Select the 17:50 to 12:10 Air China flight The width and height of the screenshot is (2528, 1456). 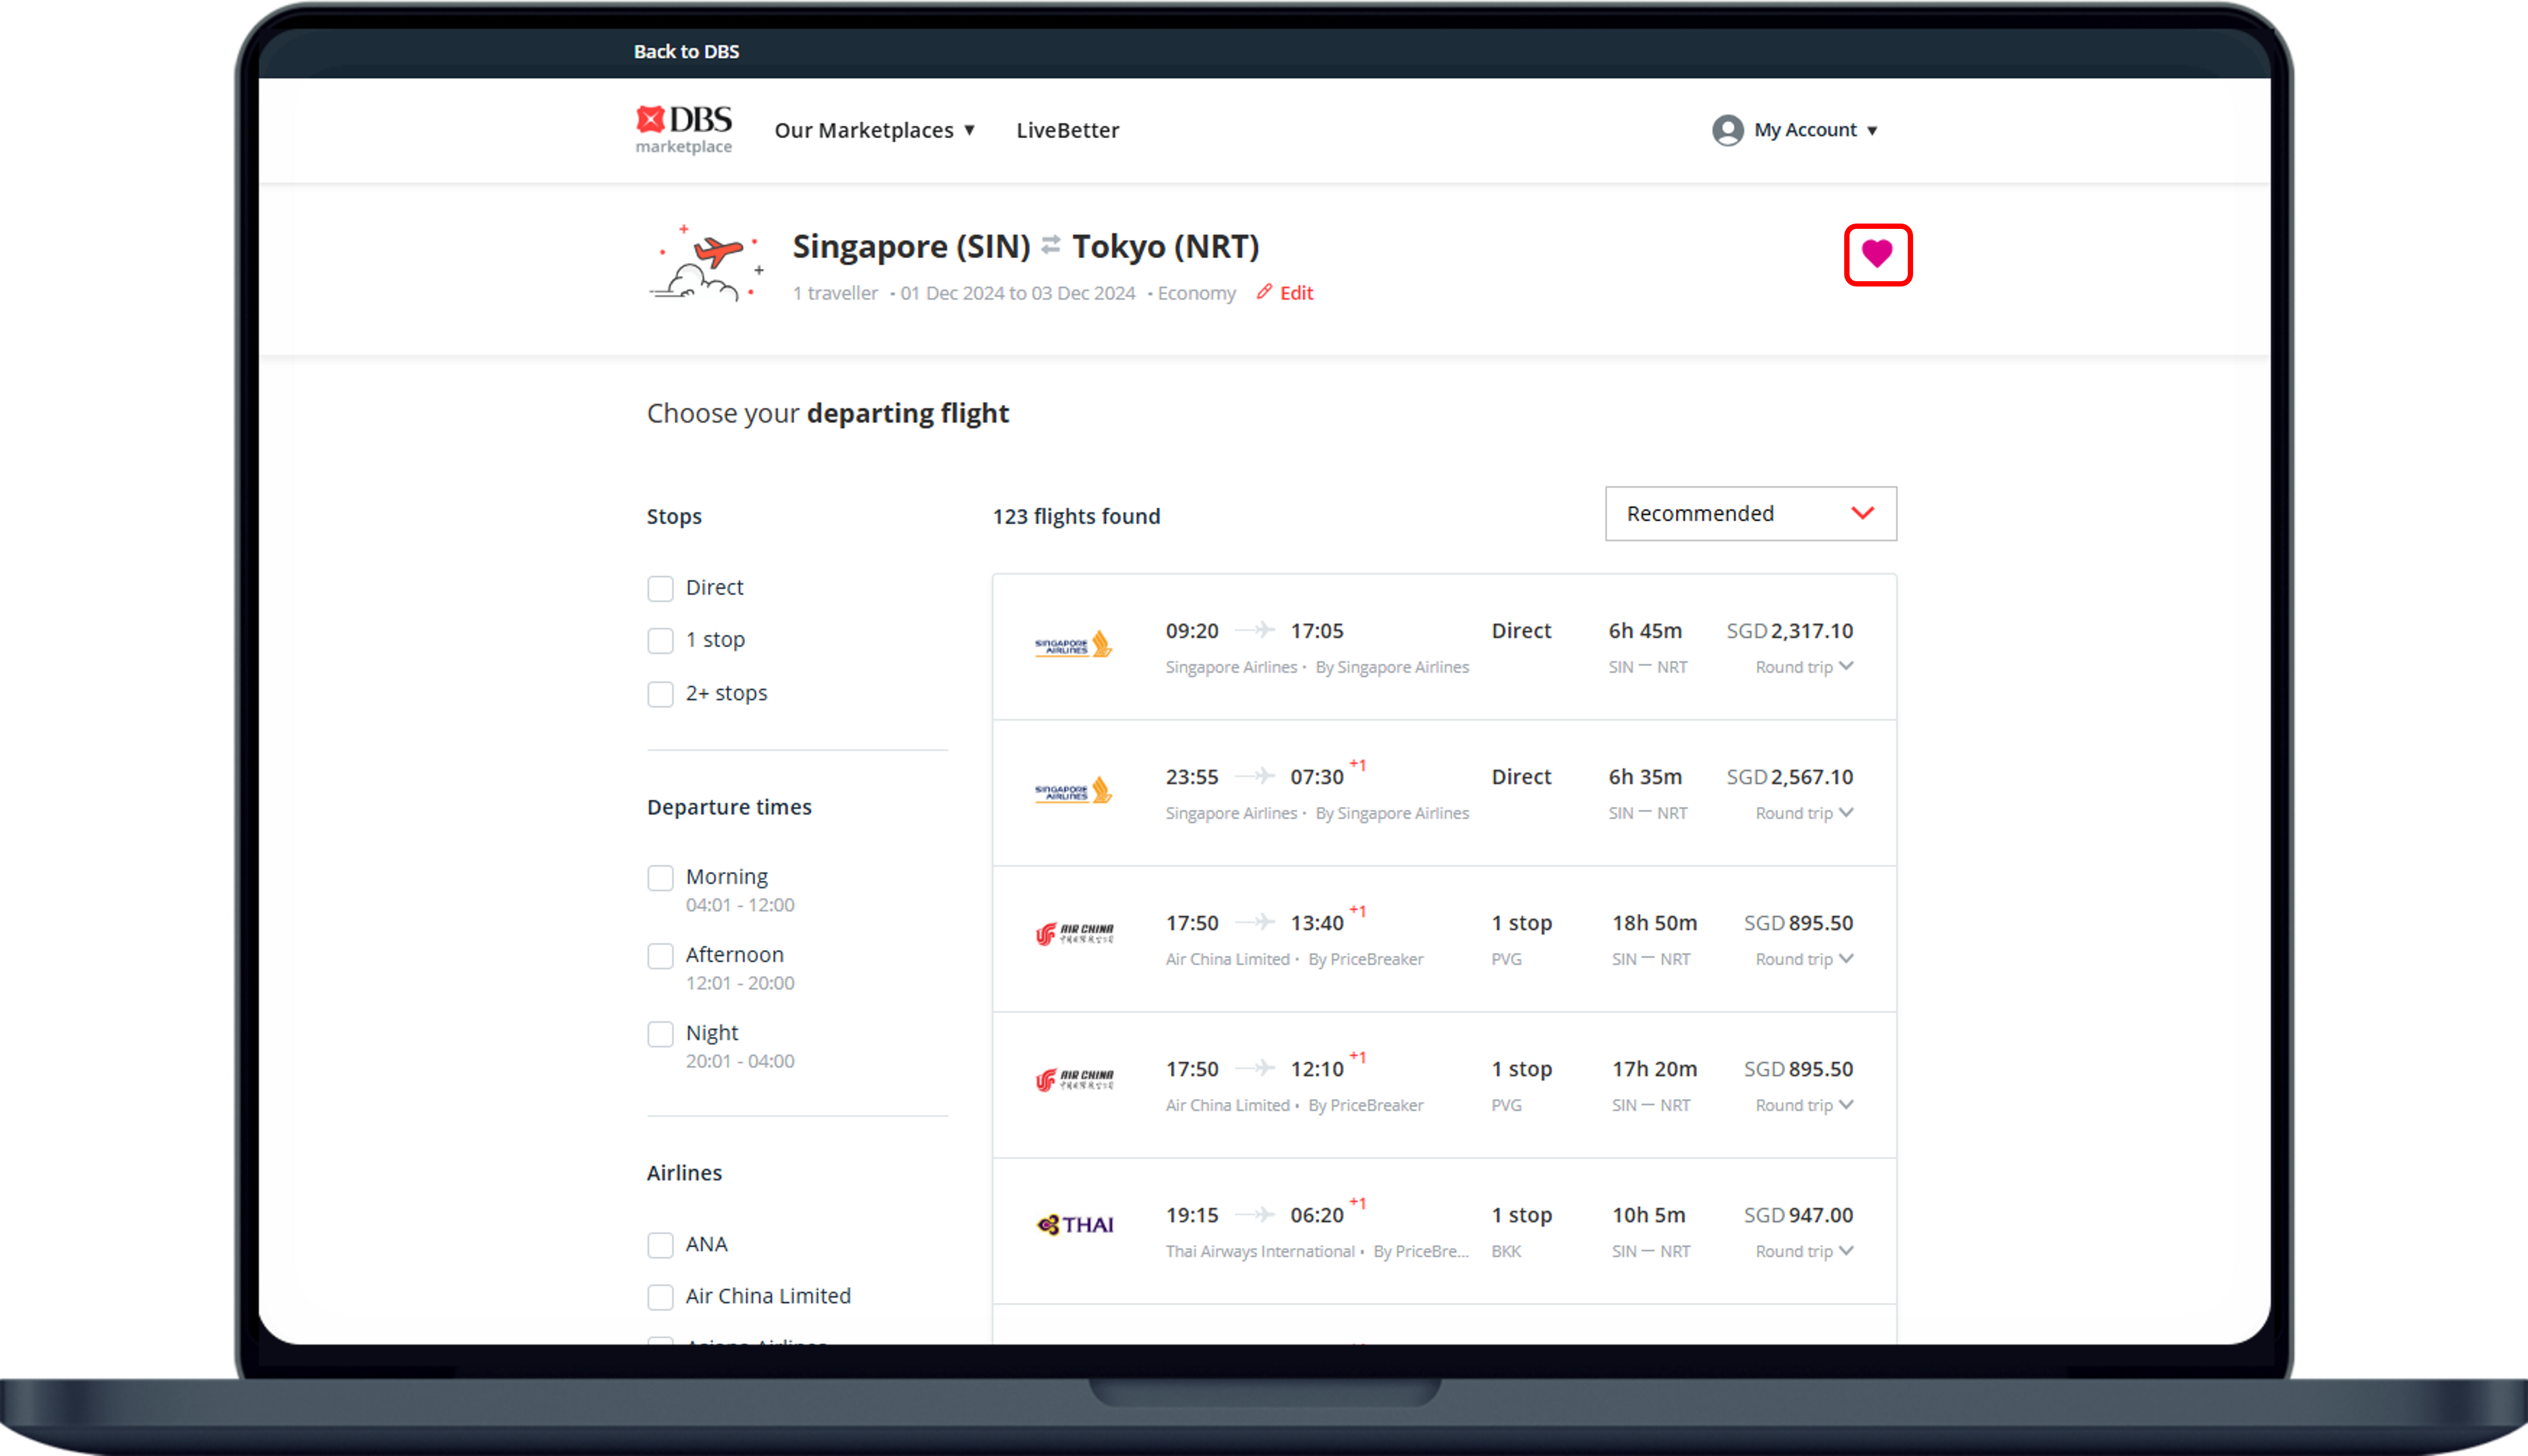pos(1444,1085)
